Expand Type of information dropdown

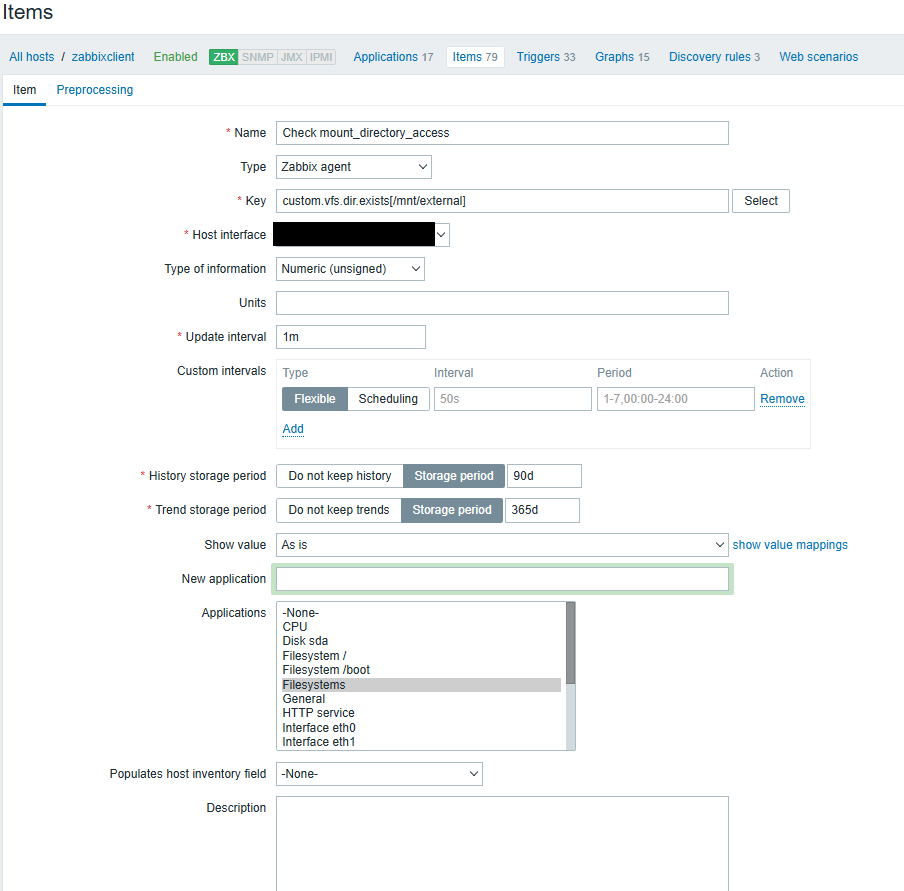tap(350, 269)
